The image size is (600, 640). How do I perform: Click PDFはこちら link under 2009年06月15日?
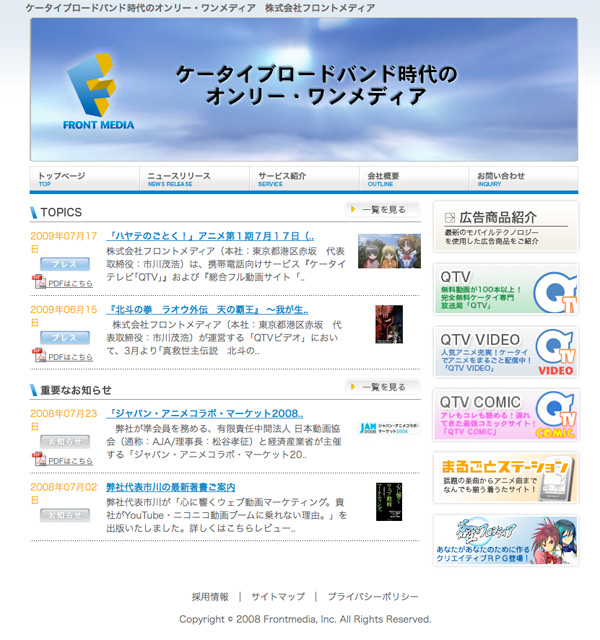(71, 357)
